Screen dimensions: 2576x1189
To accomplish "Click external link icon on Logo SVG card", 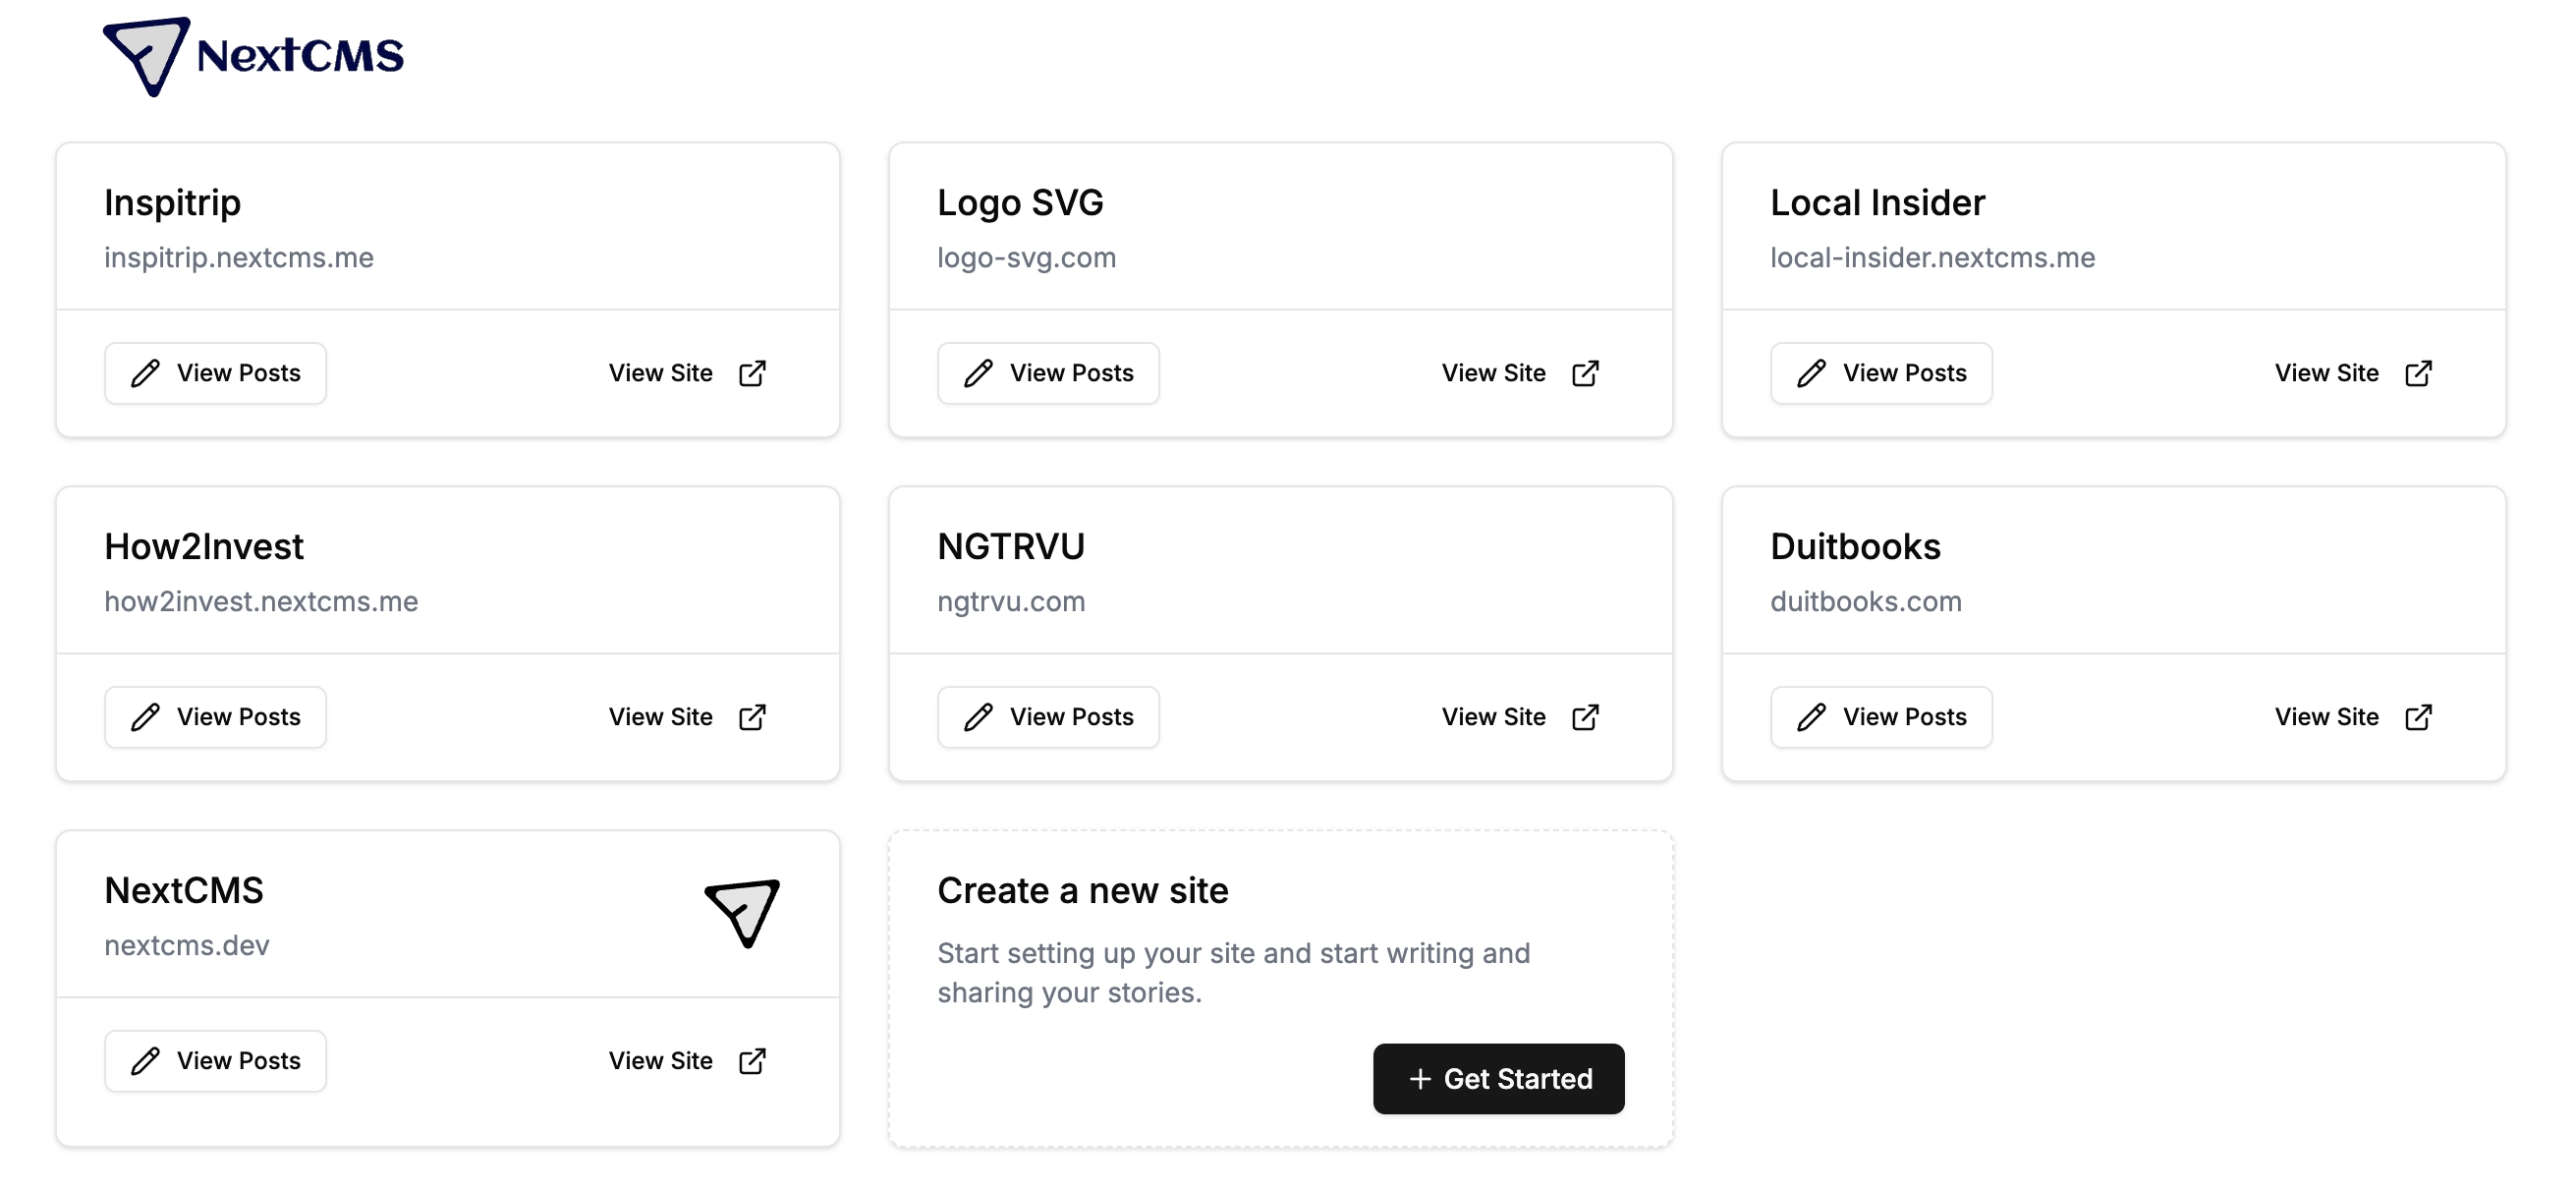I will coord(1585,373).
